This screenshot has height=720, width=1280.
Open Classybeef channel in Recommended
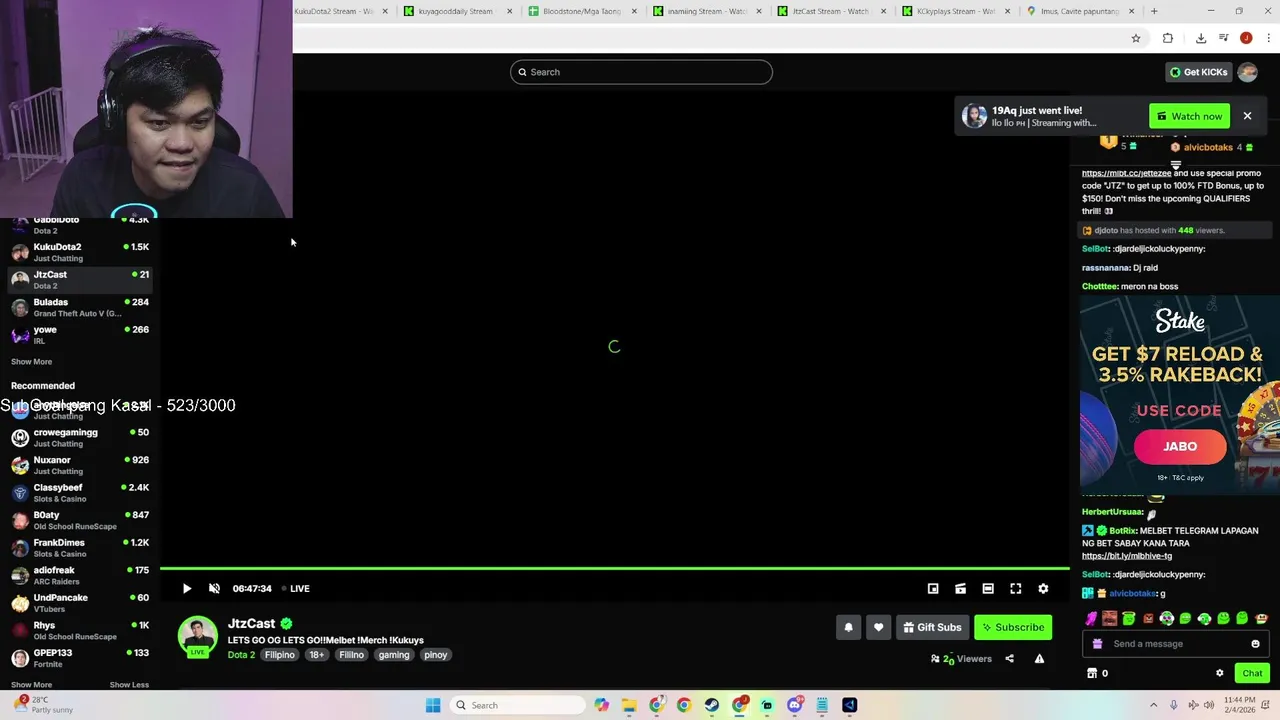click(x=80, y=492)
